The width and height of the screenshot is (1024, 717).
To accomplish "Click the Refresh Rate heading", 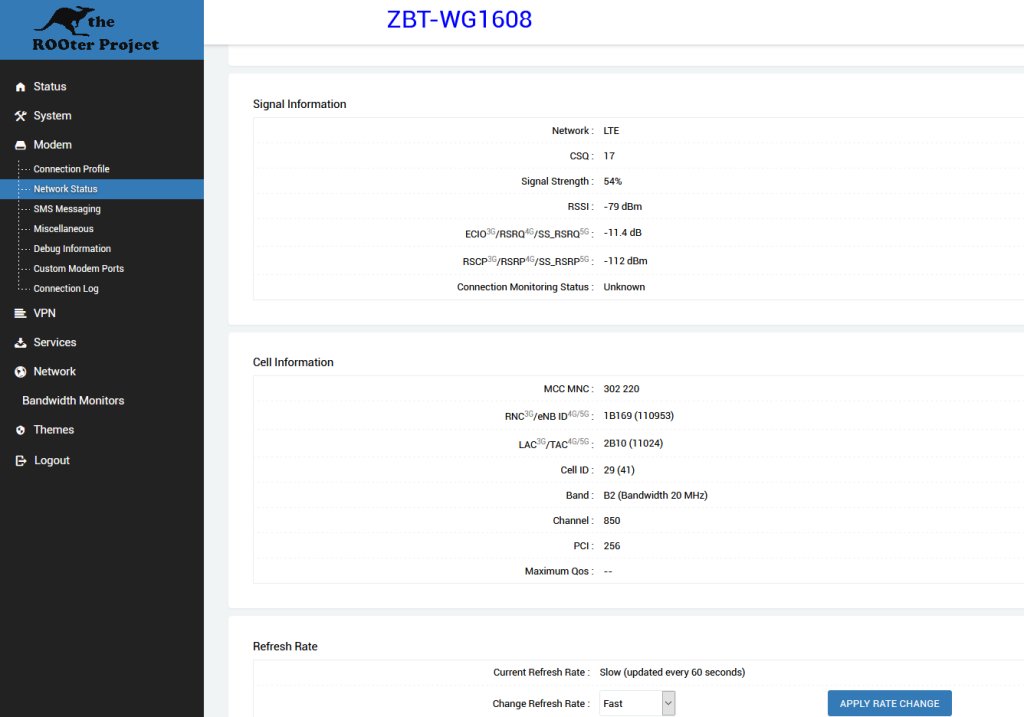I will tap(285, 646).
